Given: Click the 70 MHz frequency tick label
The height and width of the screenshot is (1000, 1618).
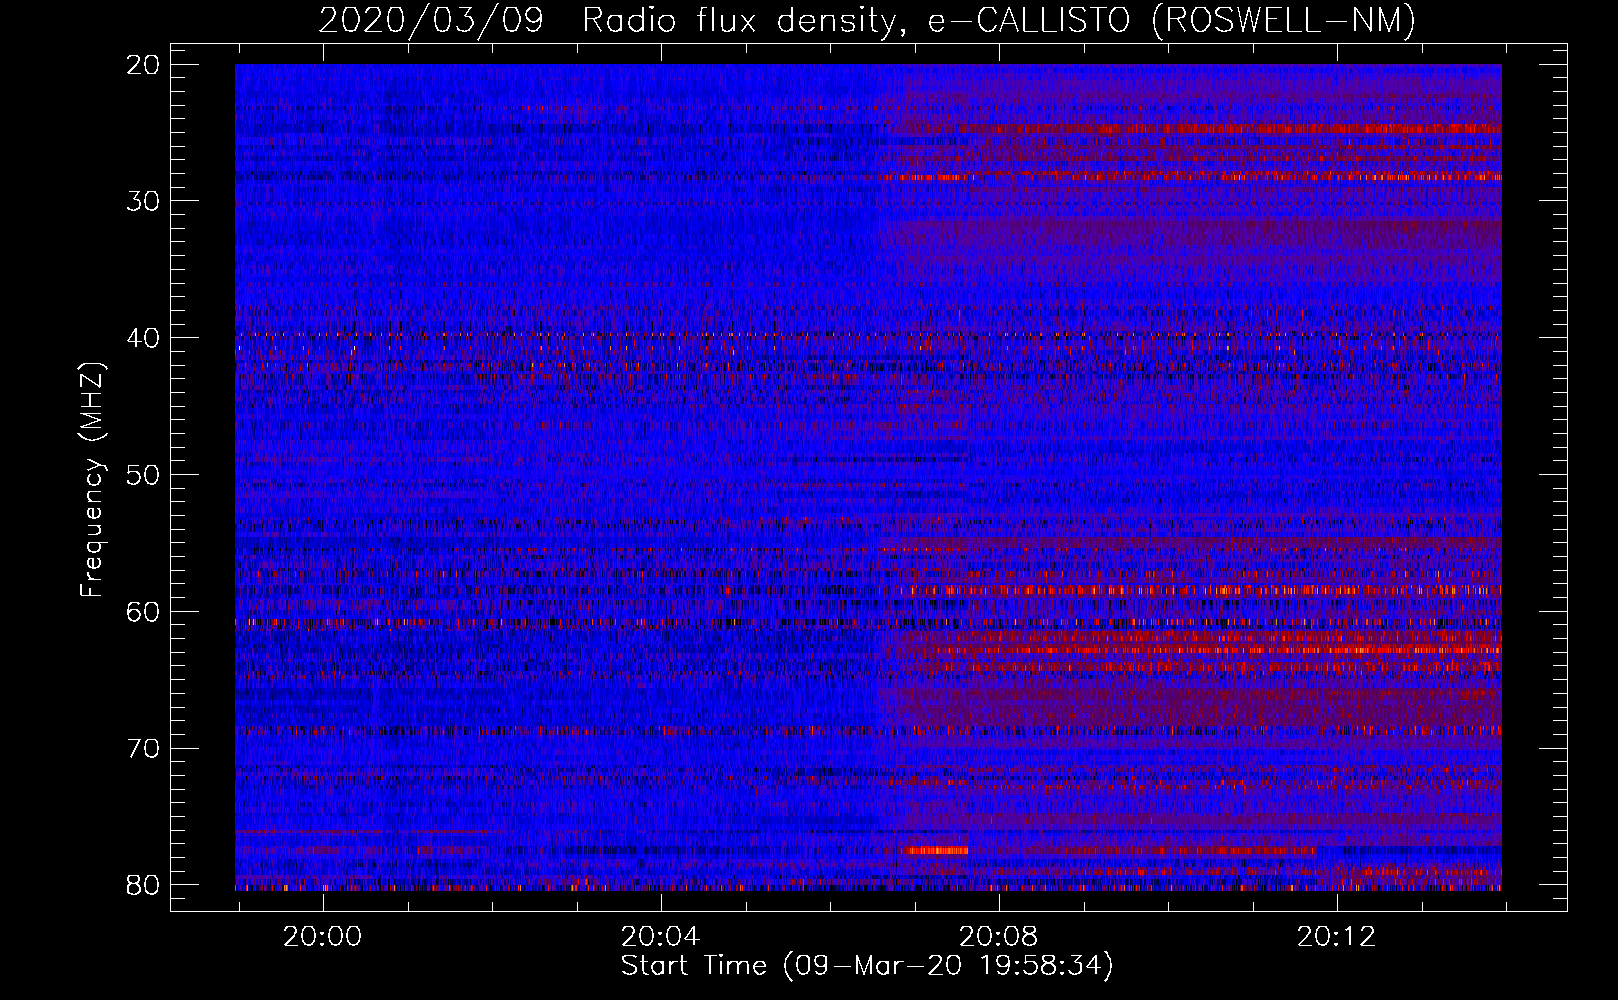Looking at the screenshot, I should point(143,749).
